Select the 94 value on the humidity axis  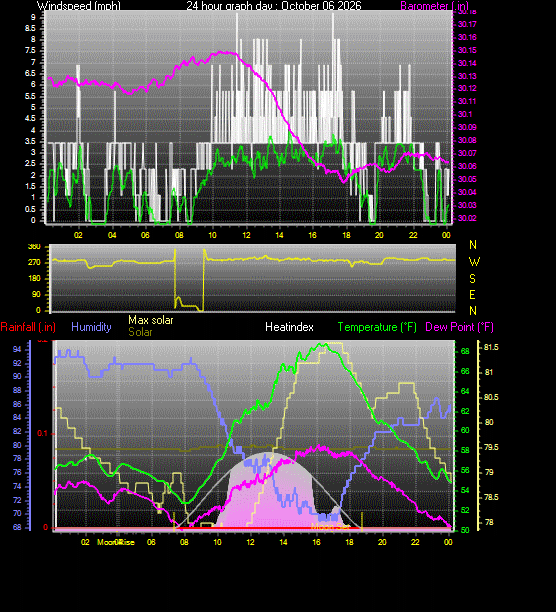click(x=17, y=349)
